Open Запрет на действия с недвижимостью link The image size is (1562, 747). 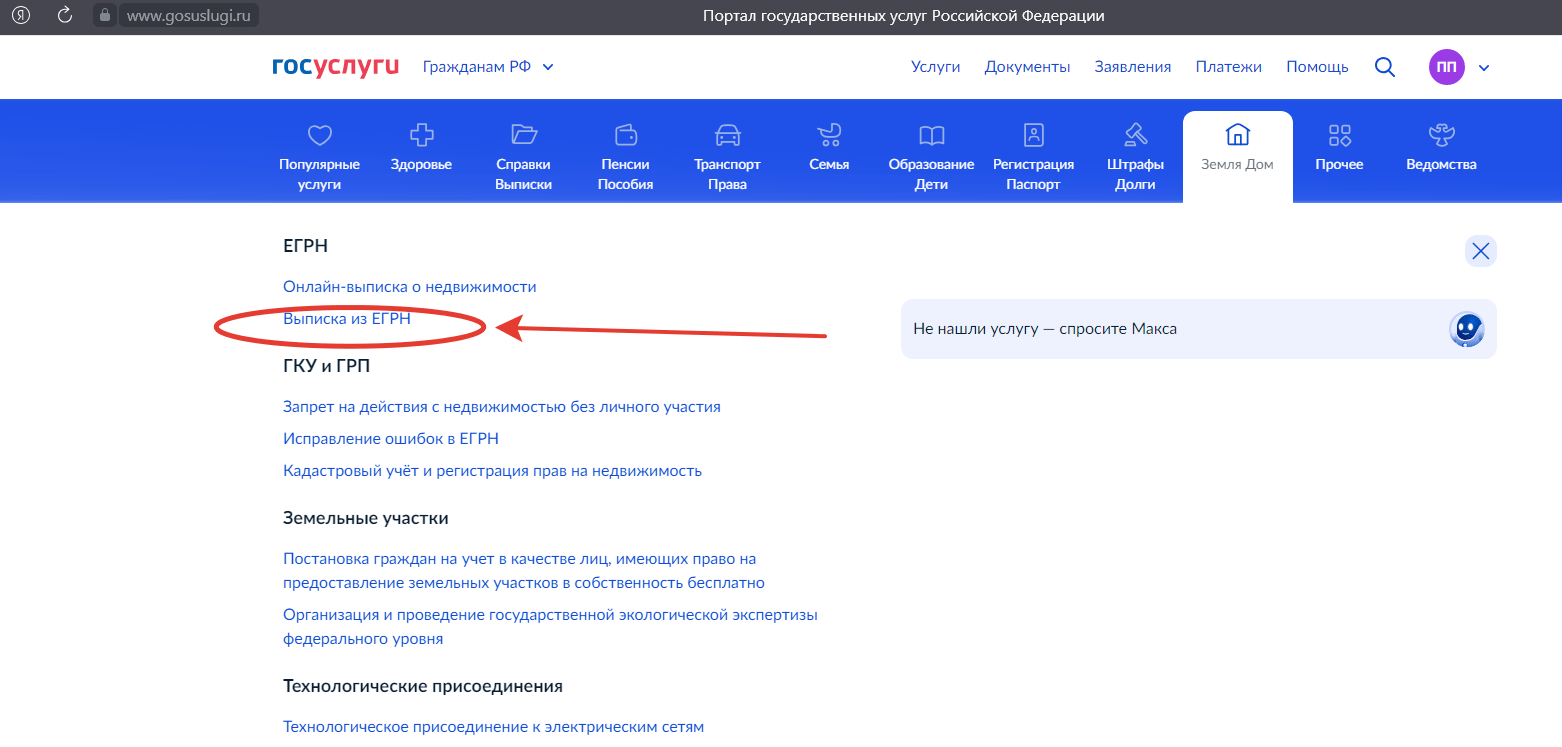click(502, 407)
